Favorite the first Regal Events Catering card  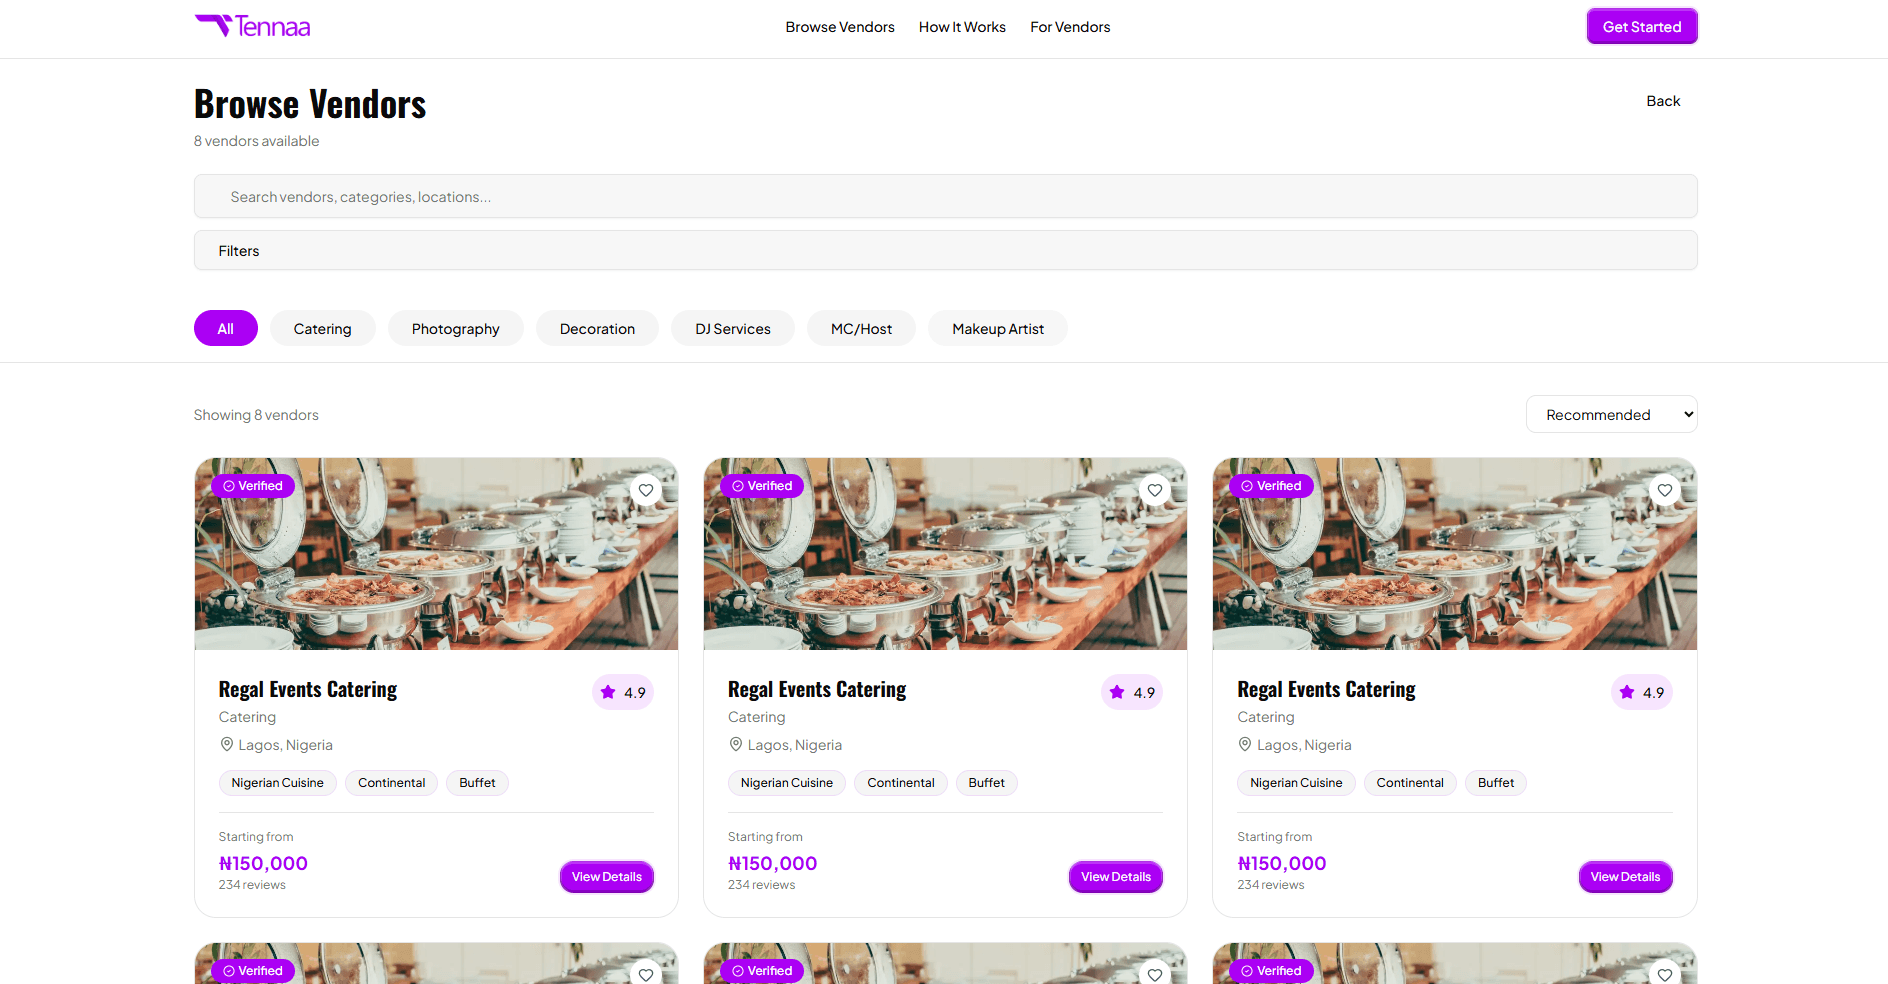(646, 490)
